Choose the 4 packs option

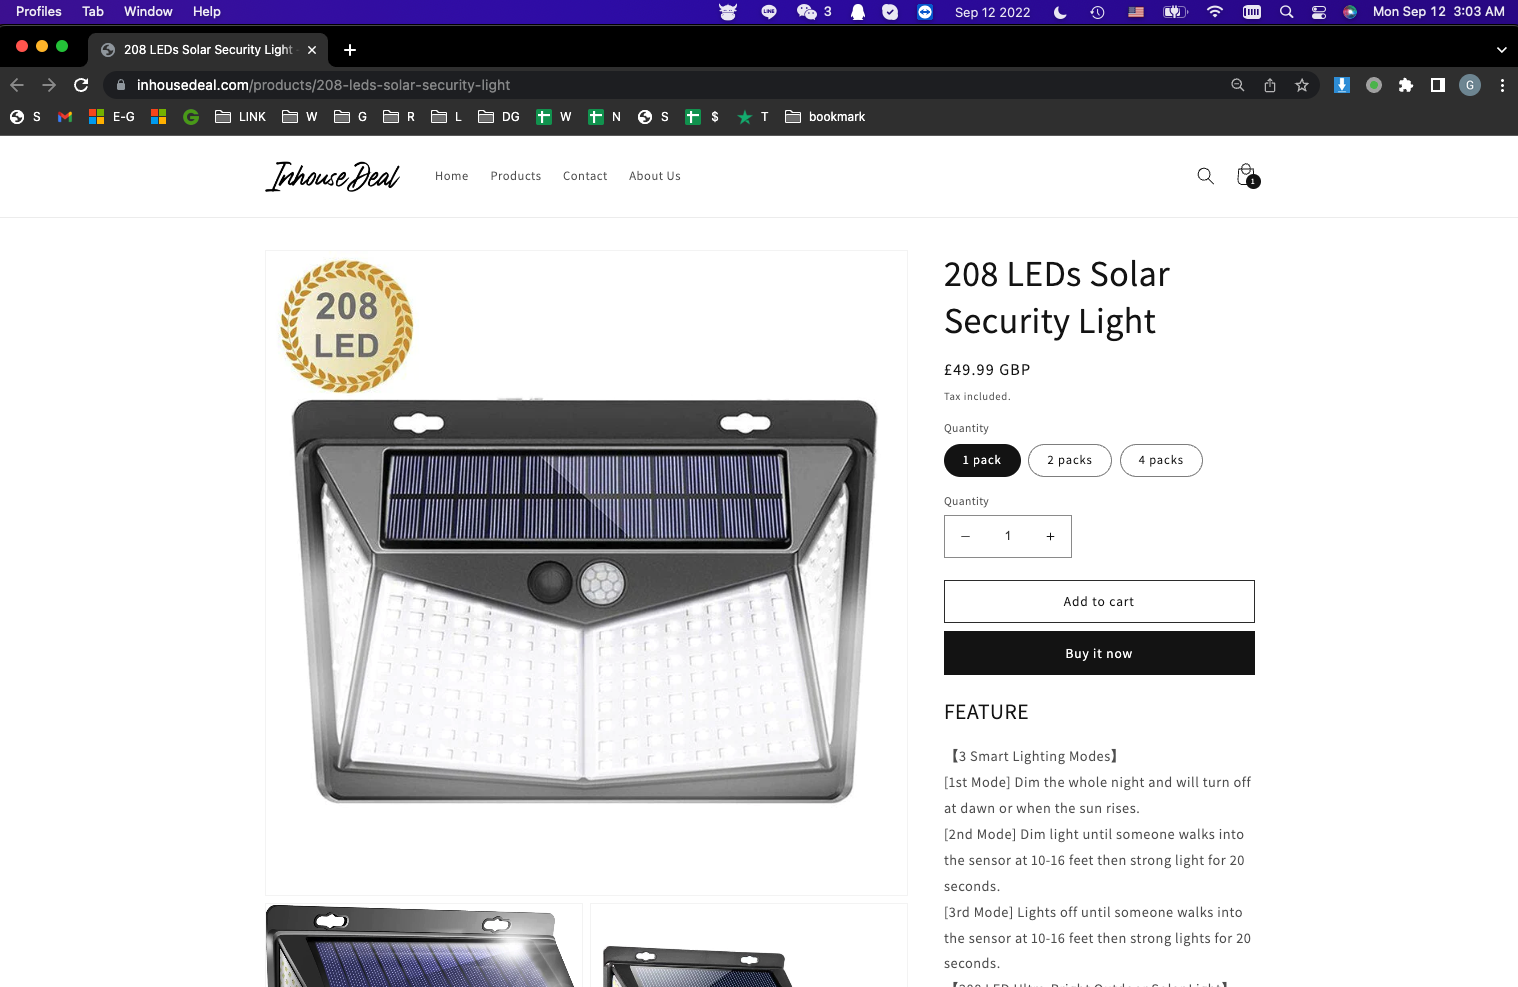(1161, 460)
